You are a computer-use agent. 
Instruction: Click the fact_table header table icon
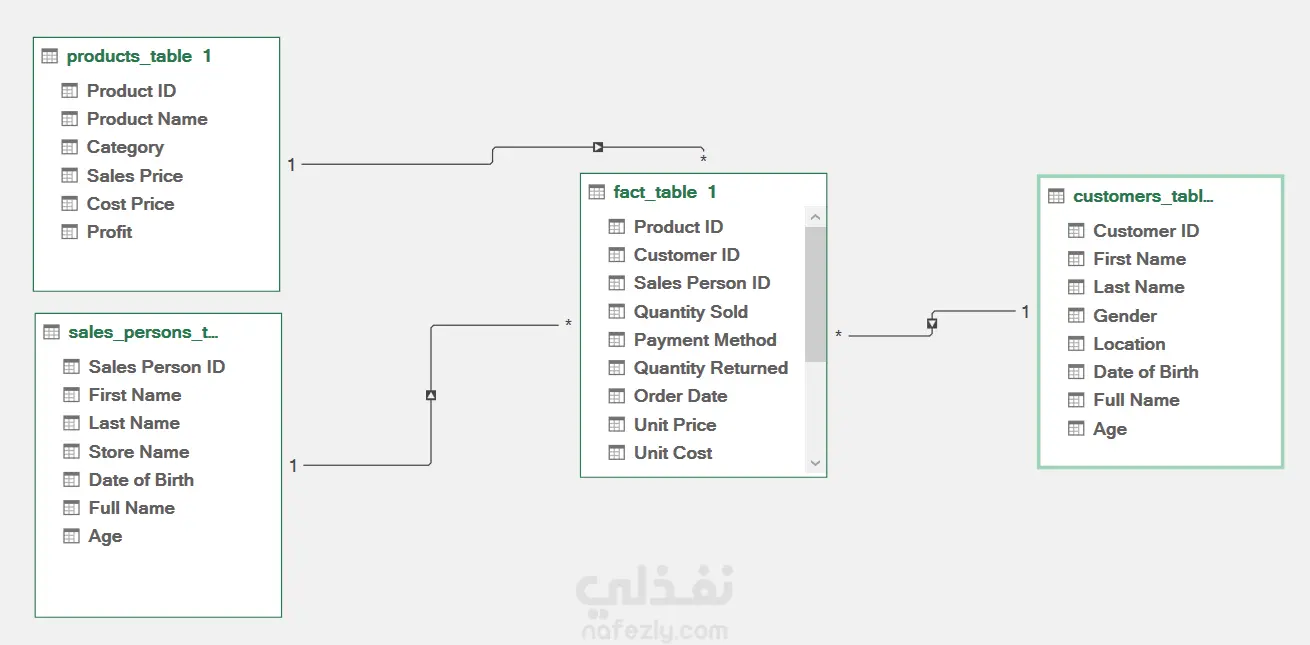tap(597, 192)
